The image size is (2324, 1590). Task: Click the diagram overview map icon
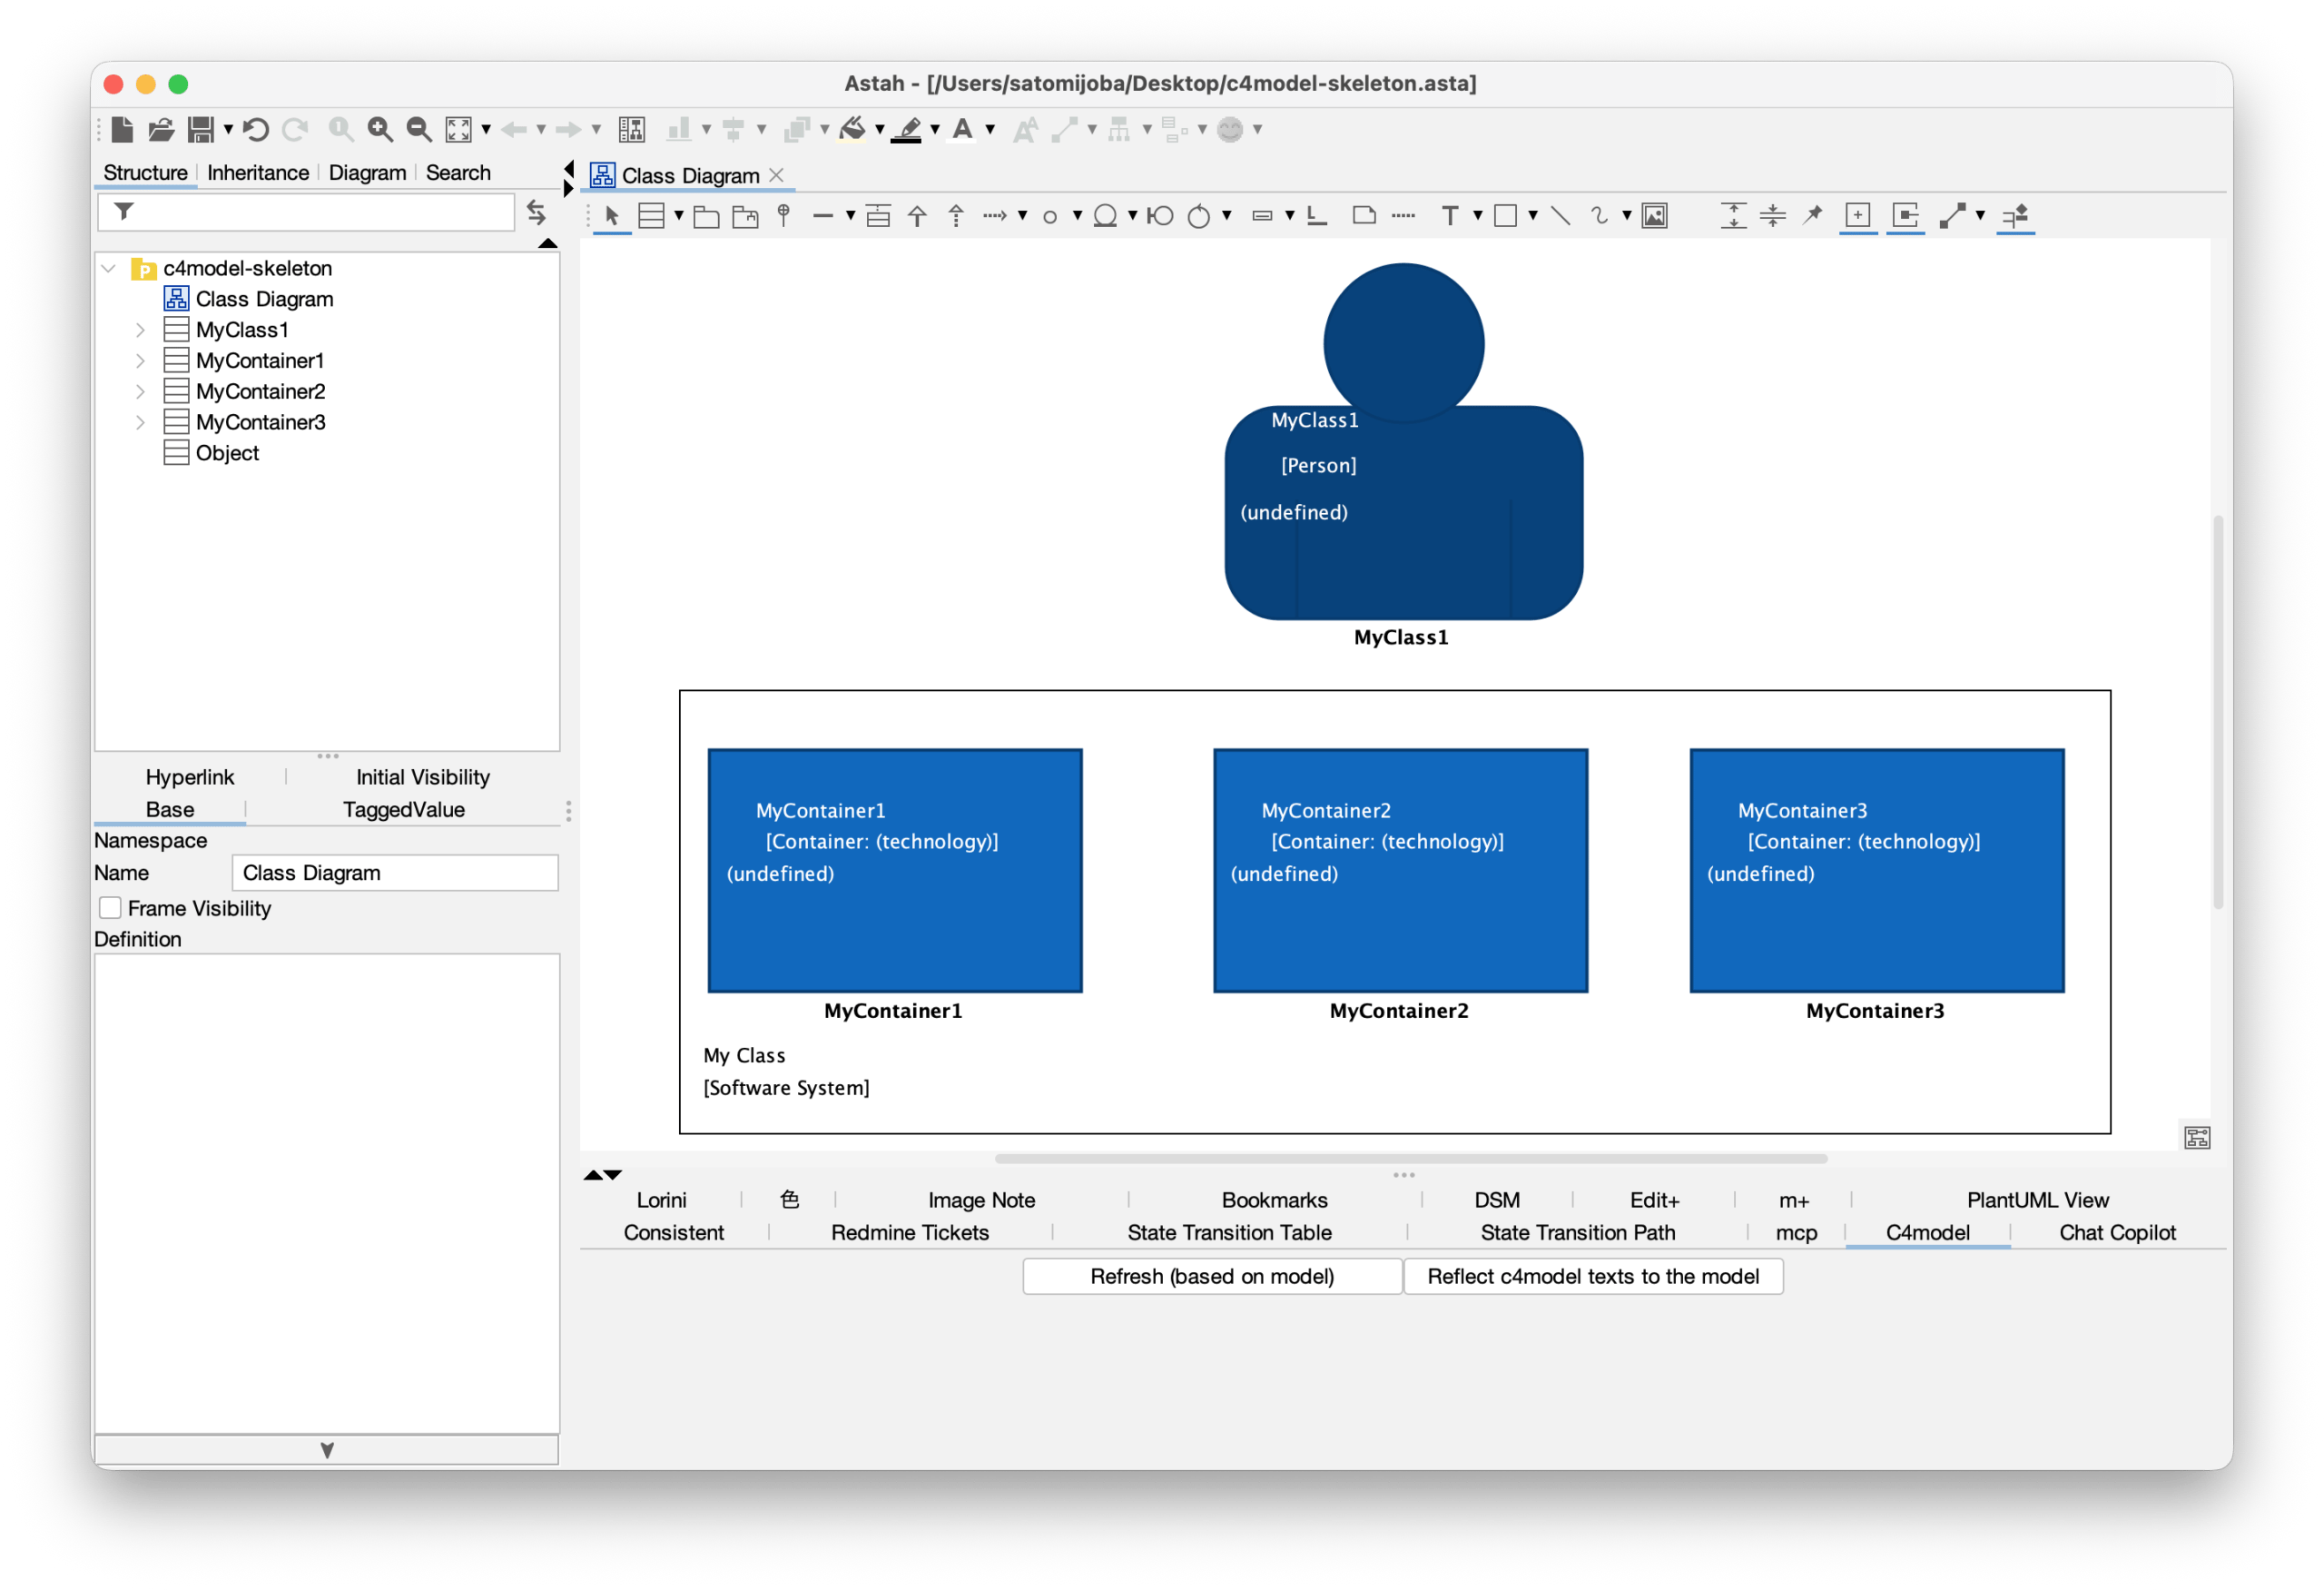click(x=2197, y=1137)
